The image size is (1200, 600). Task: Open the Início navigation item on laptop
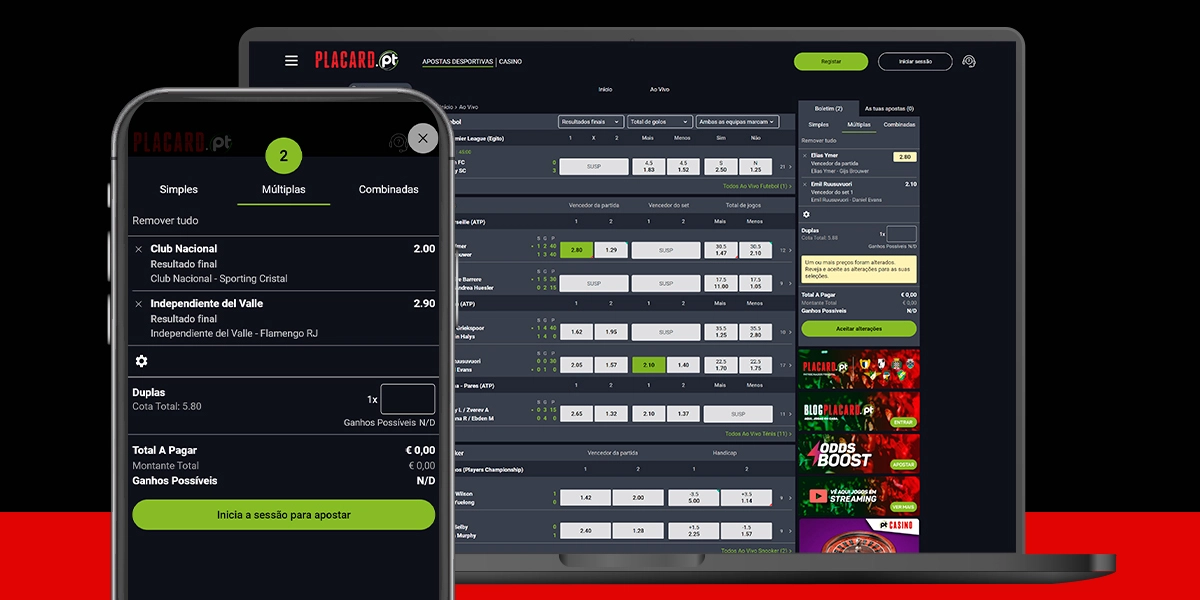[x=605, y=89]
